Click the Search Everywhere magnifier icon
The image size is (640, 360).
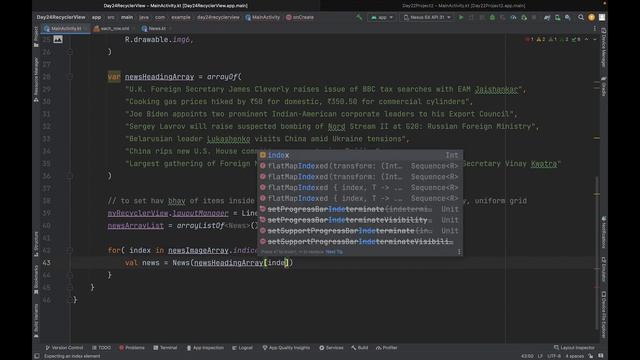581,18
